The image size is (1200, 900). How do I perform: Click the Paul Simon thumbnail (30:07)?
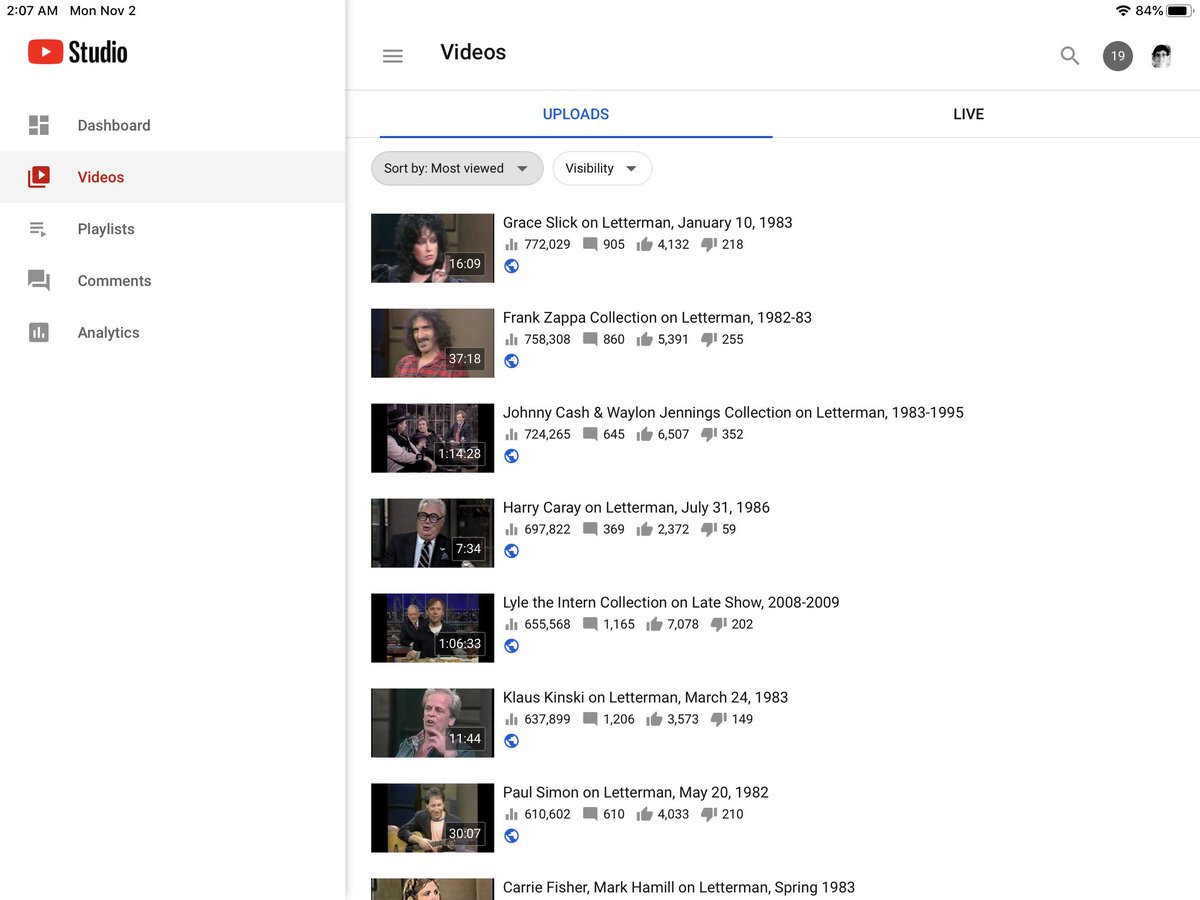pyautogui.click(x=432, y=818)
